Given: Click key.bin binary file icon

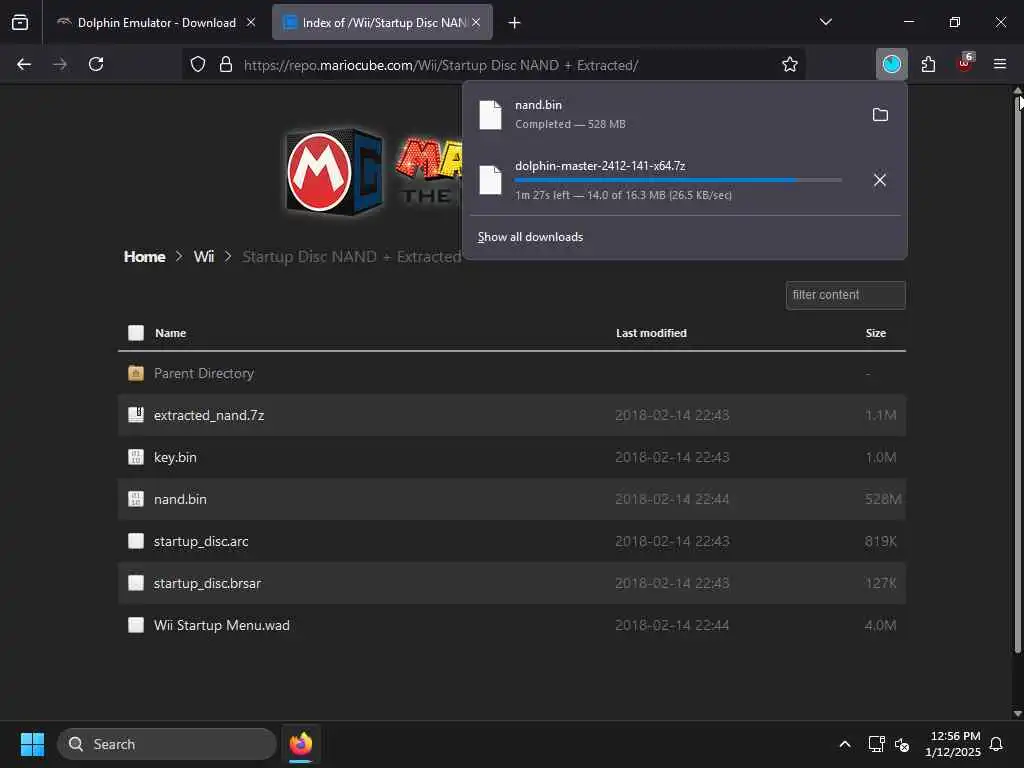Looking at the screenshot, I should 136,457.
